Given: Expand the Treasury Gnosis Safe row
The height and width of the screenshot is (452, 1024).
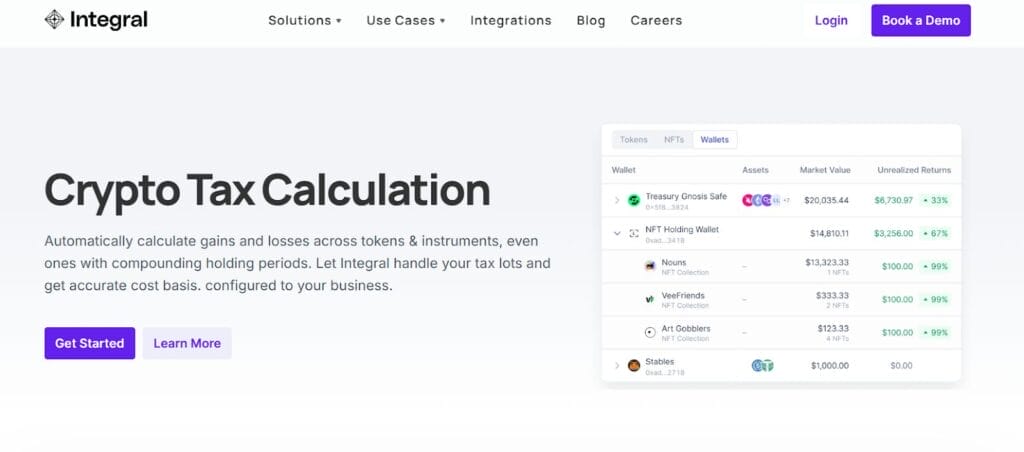Looking at the screenshot, I should pyautogui.click(x=617, y=200).
